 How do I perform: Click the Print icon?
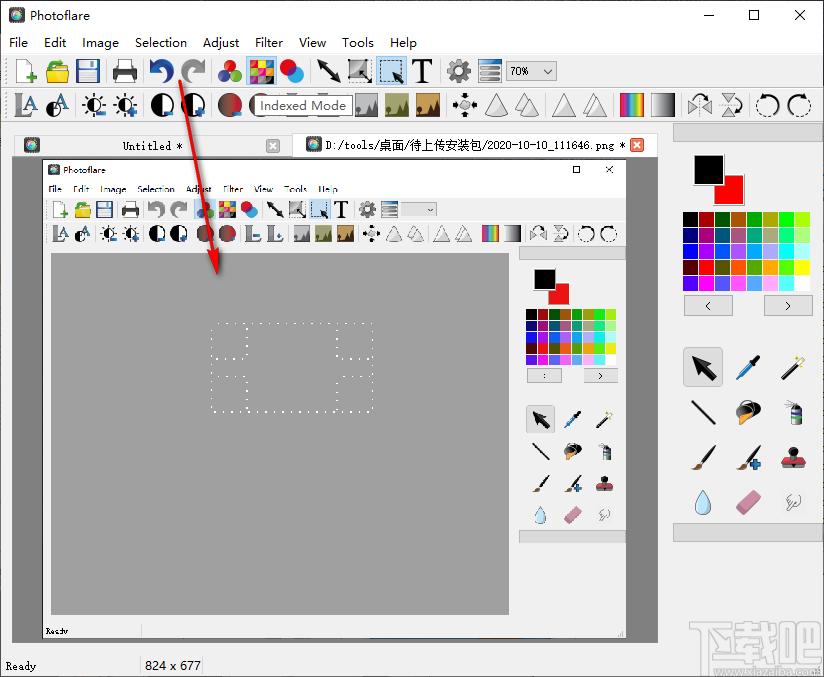(125, 71)
